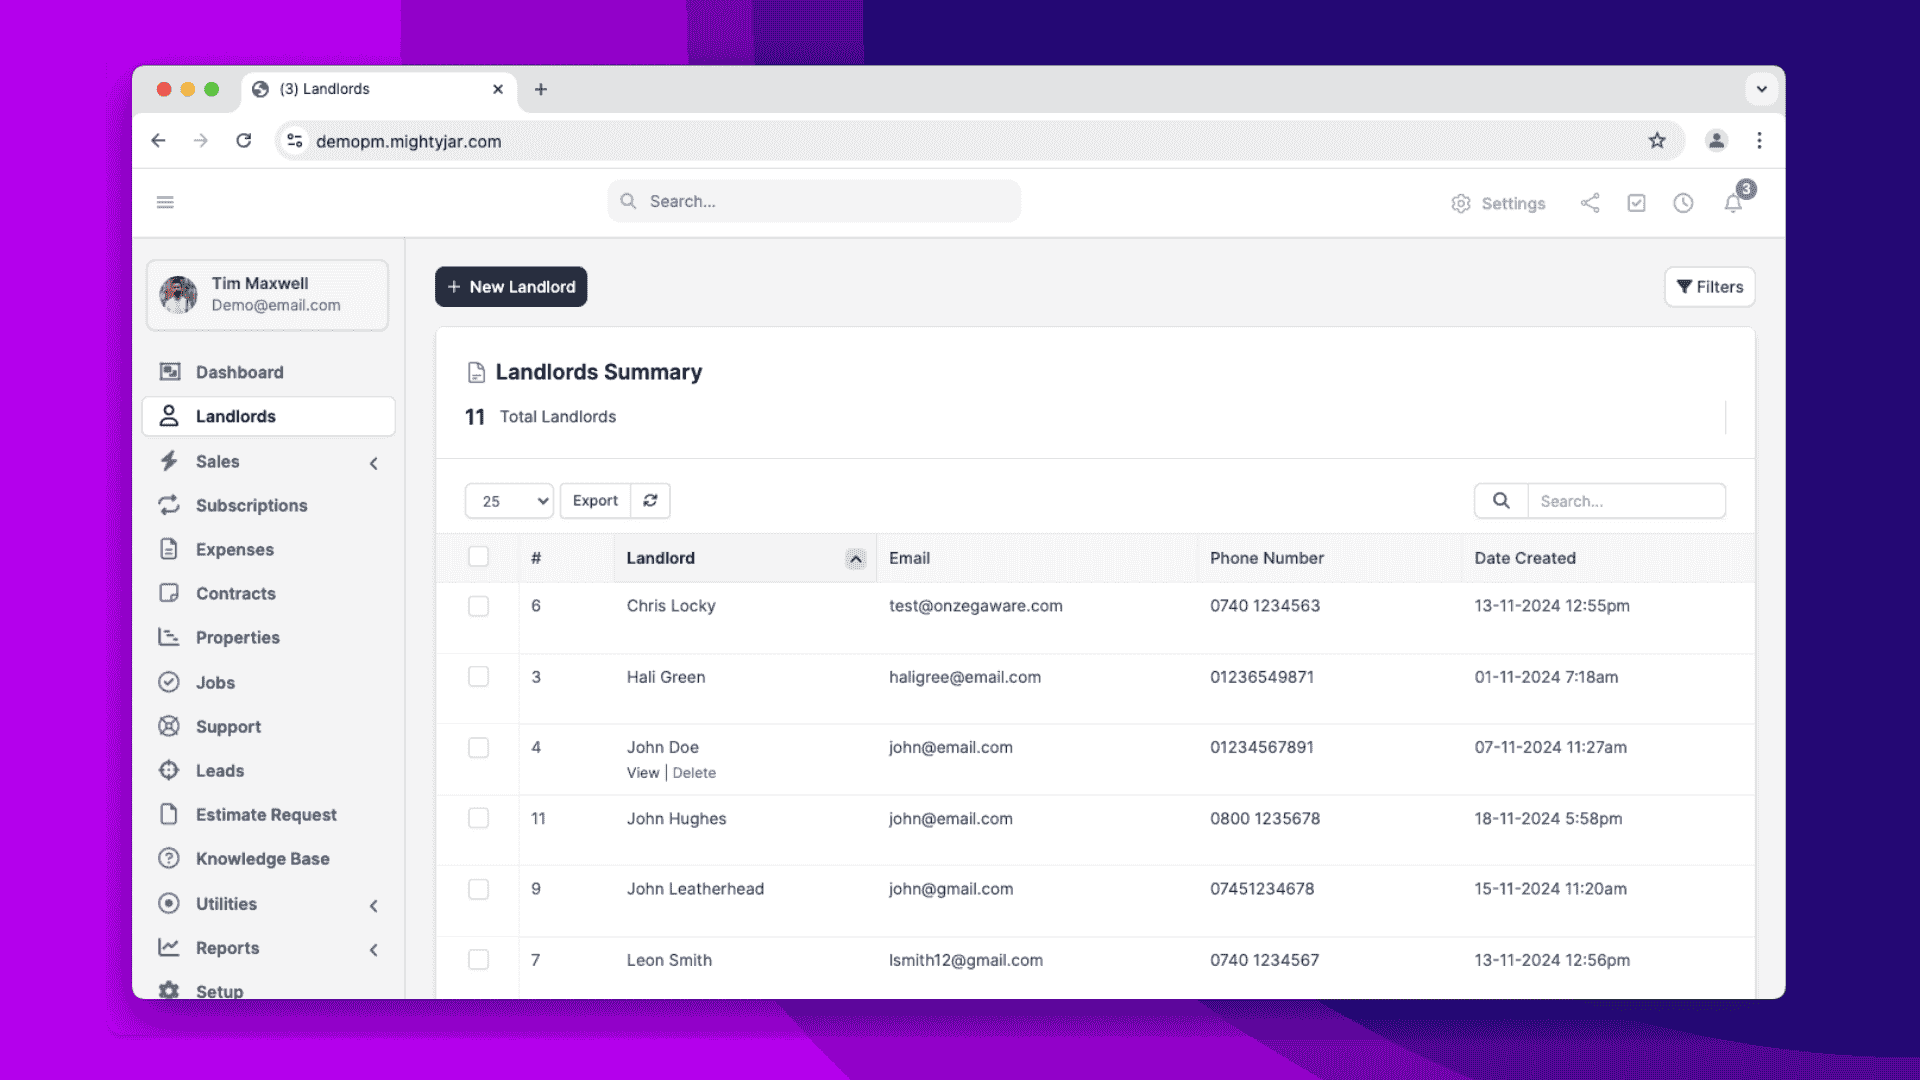Check the John Doe row checkbox
The height and width of the screenshot is (1080, 1920).
click(x=478, y=748)
